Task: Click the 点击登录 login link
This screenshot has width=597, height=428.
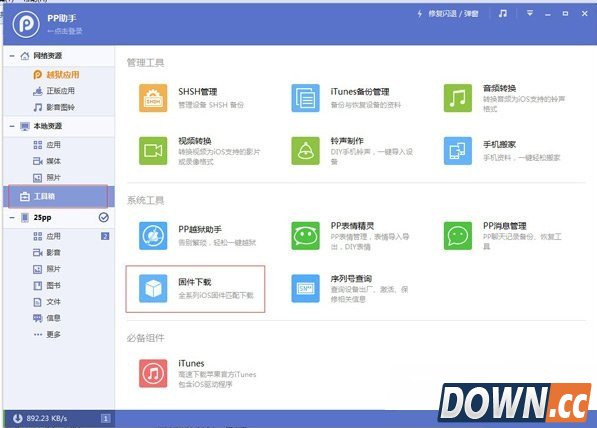Action: 65,31
